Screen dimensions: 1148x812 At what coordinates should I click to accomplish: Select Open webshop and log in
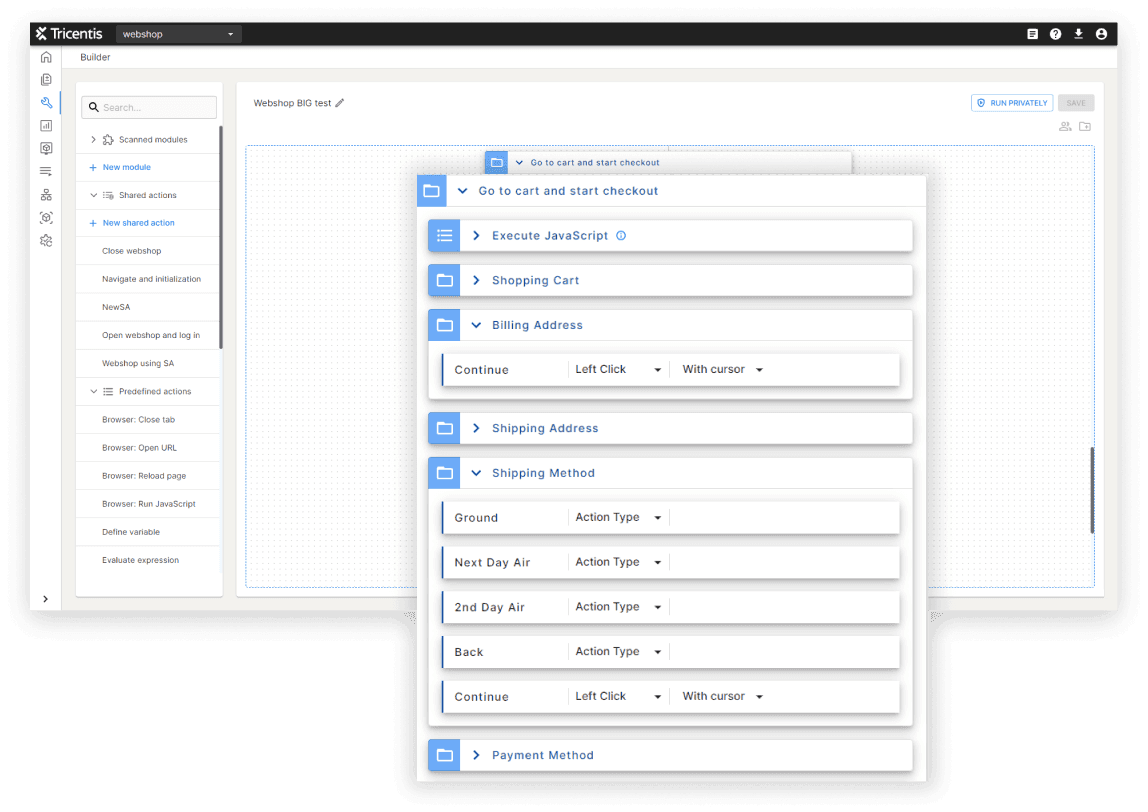[x=149, y=335]
